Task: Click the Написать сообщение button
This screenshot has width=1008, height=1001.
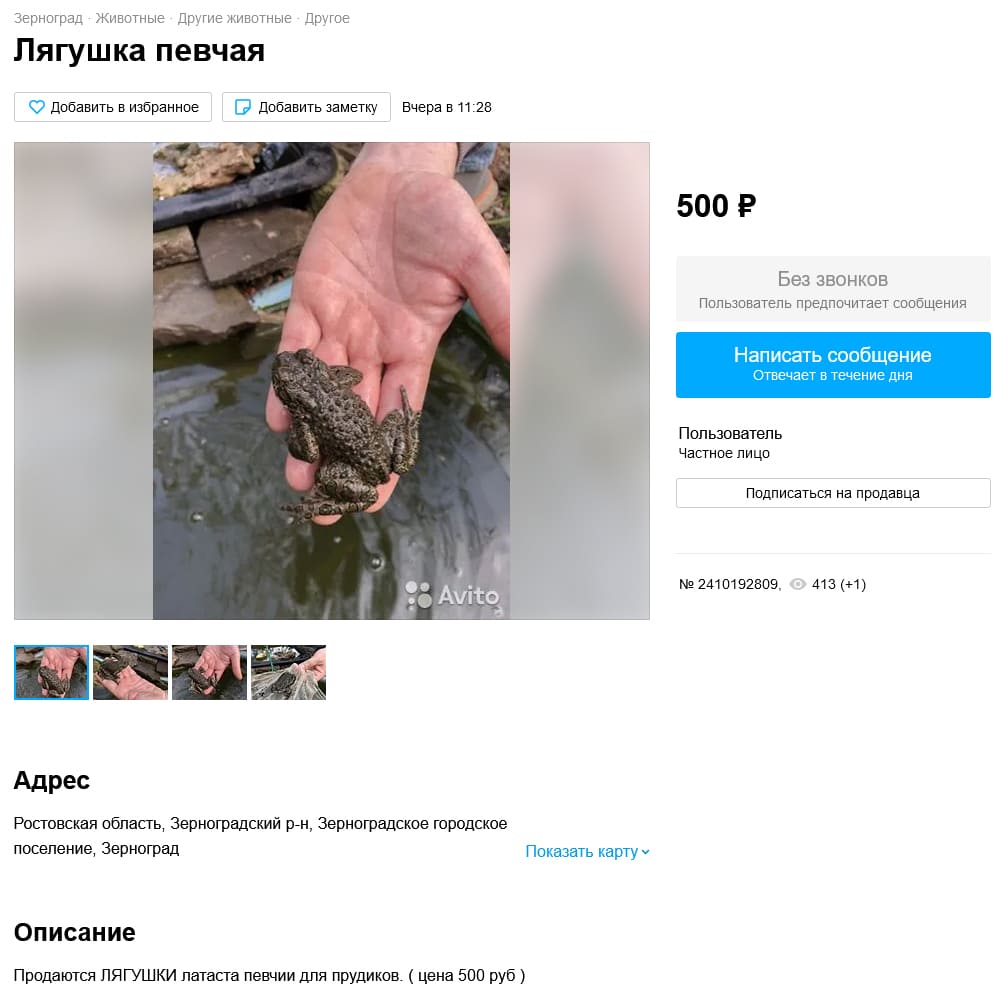Action: coord(833,365)
